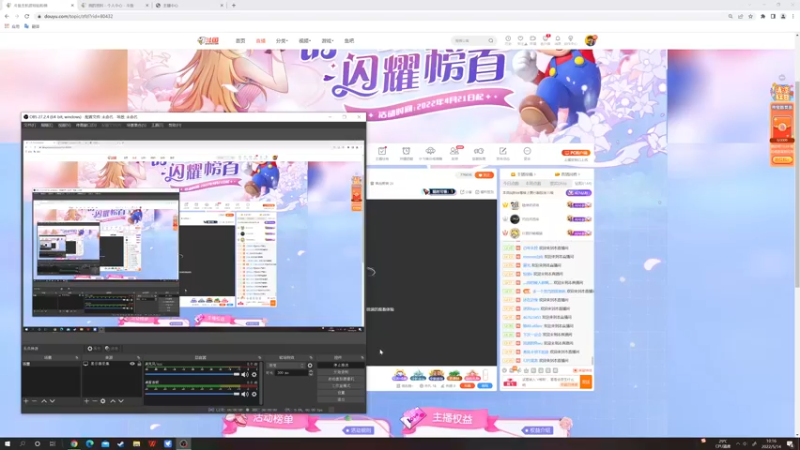Open the 活动榜单 activity ranking banner

tap(273, 419)
